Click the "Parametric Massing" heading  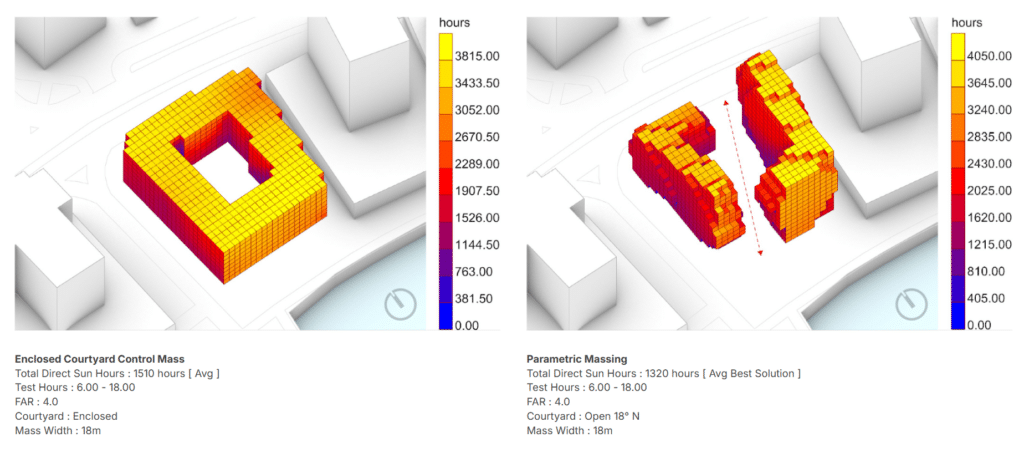pyautogui.click(x=576, y=359)
